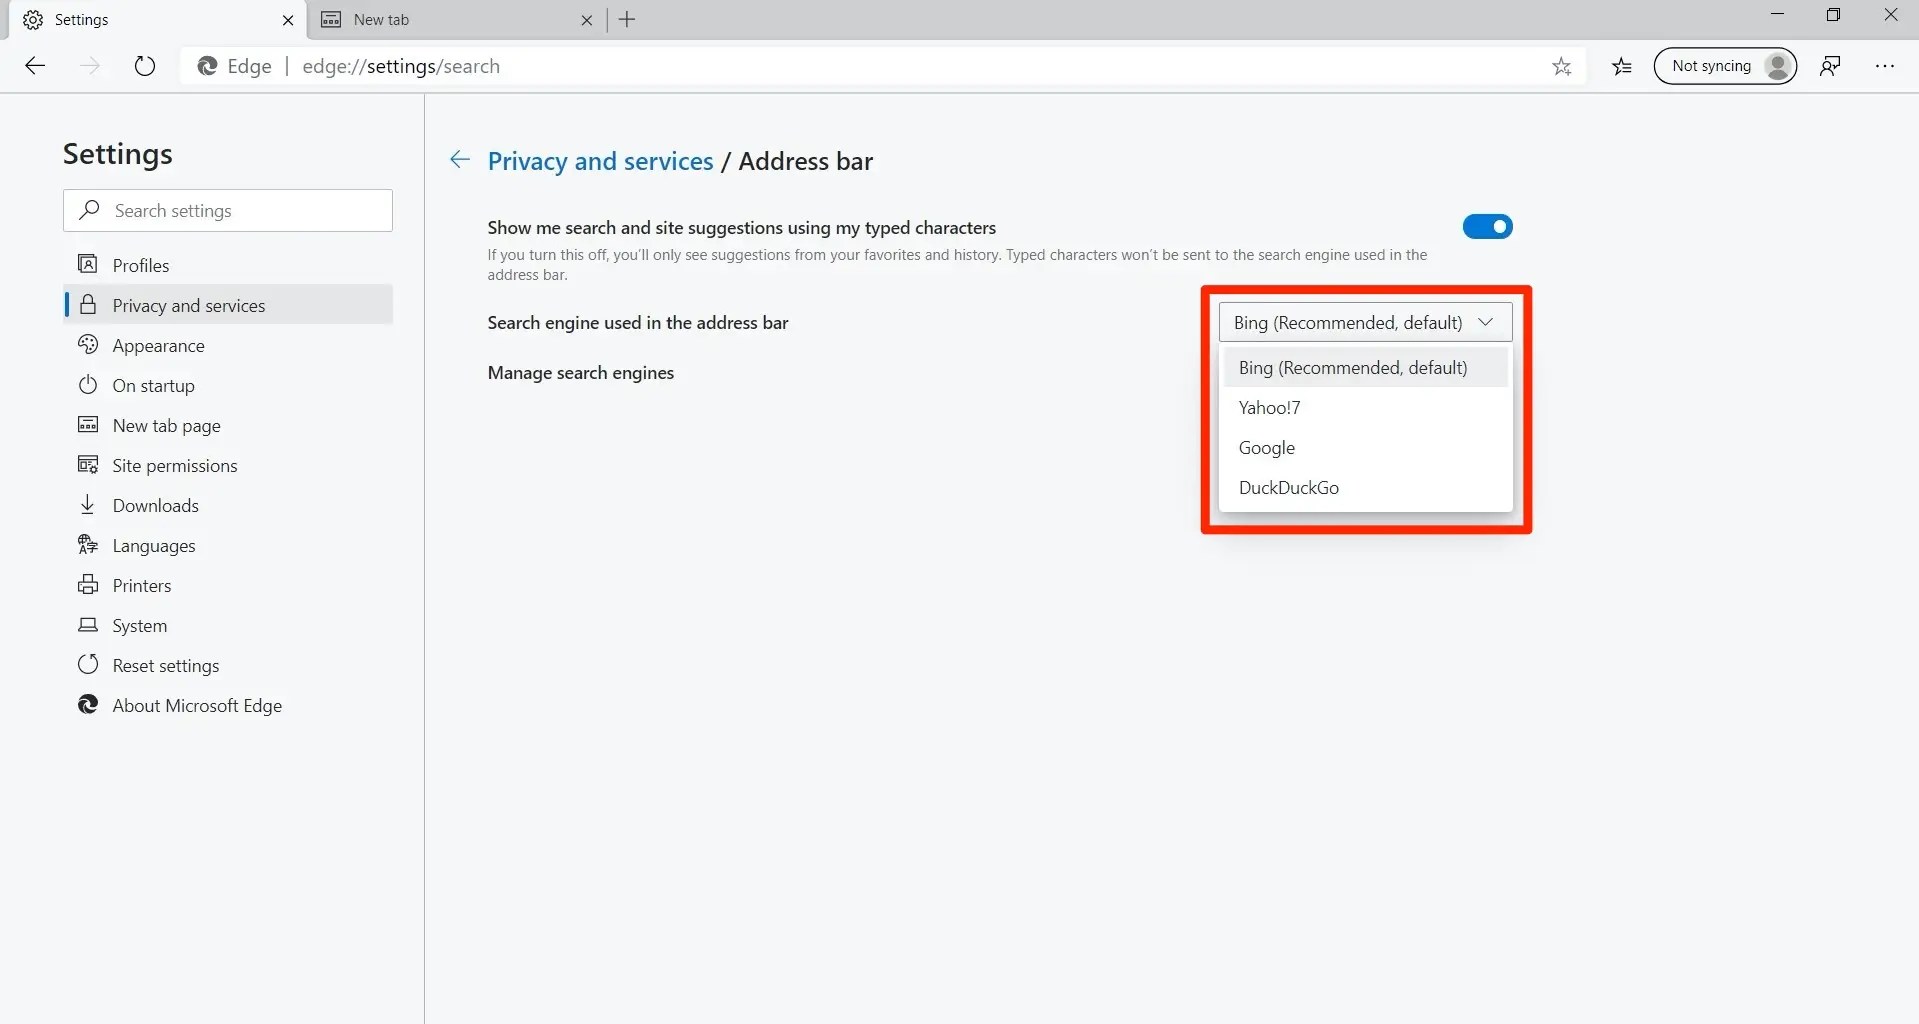The image size is (1919, 1024).
Task: Choose Google from the search engine list
Action: (1365, 447)
